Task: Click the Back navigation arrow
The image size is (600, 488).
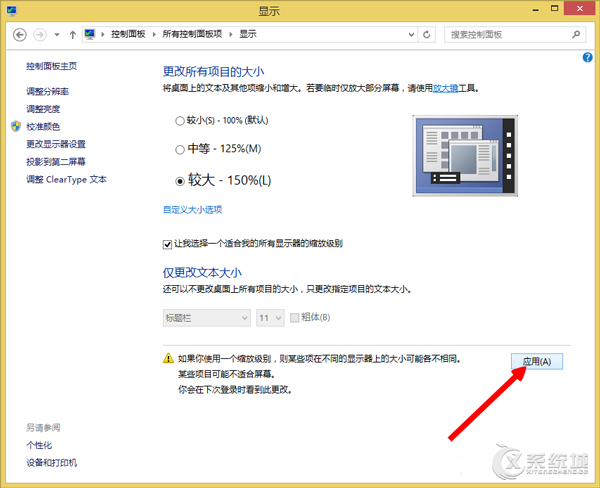Action: tap(20, 35)
